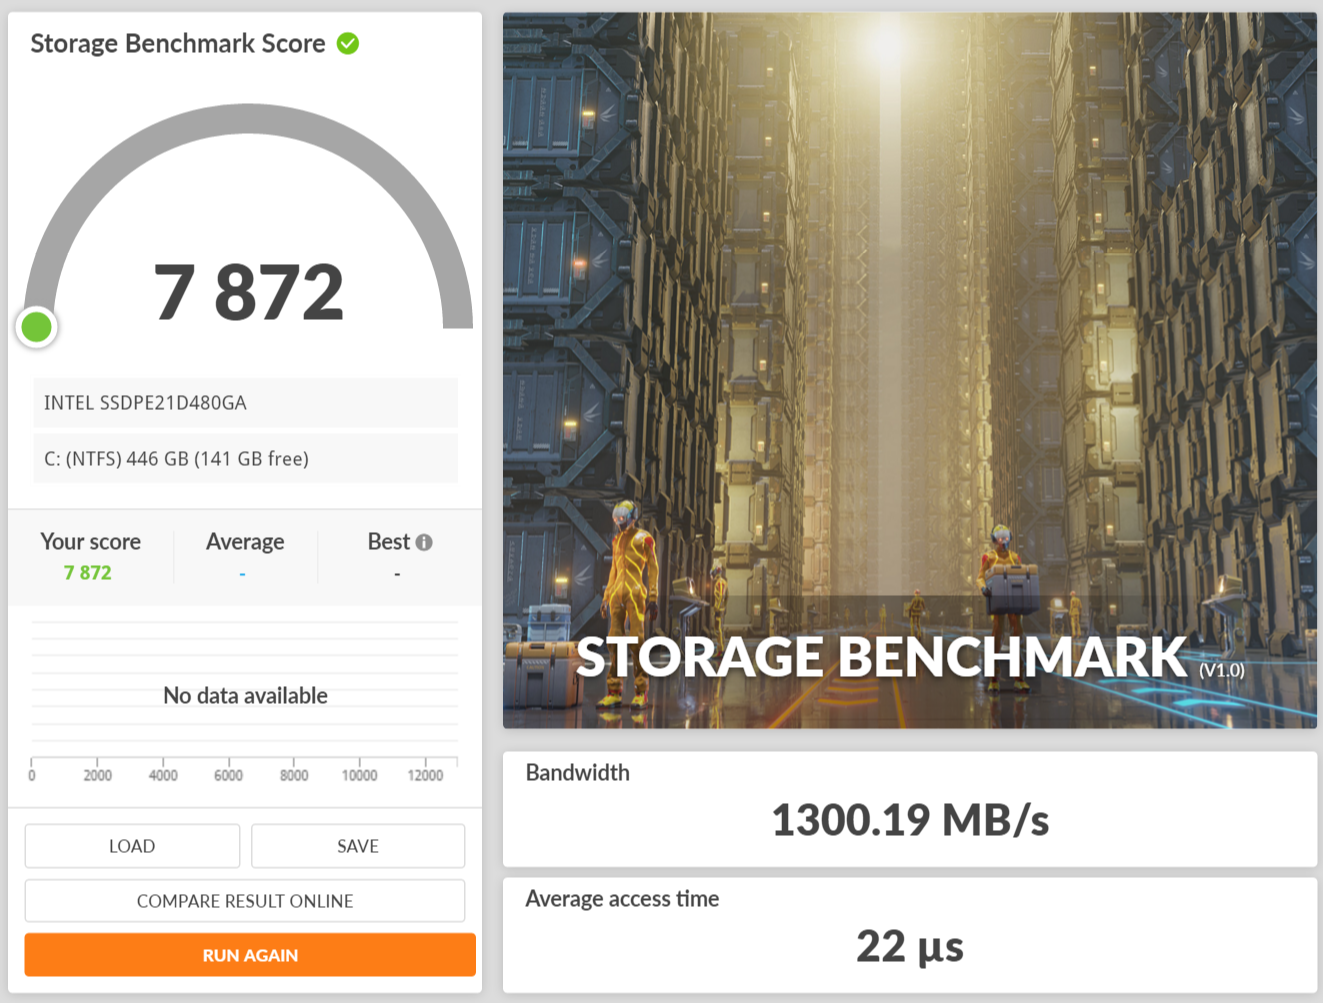
Task: Click the LOAD button
Action: tap(132, 846)
